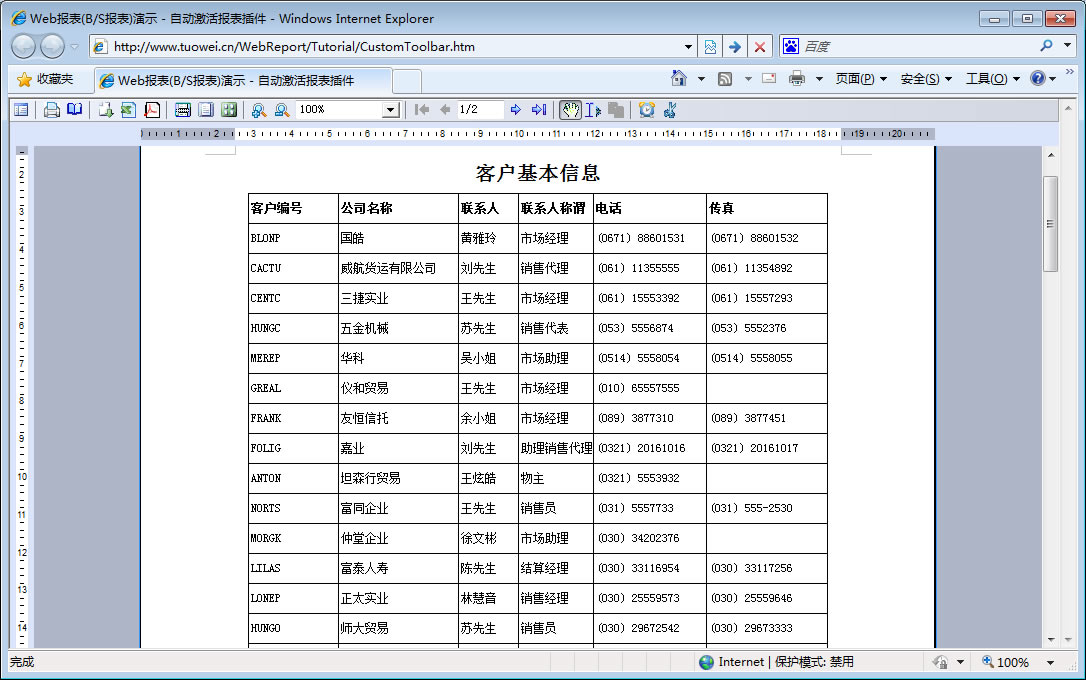The width and height of the screenshot is (1086, 680).
Task: Click the zoom in magnifier icon
Action: pyautogui.click(x=258, y=110)
